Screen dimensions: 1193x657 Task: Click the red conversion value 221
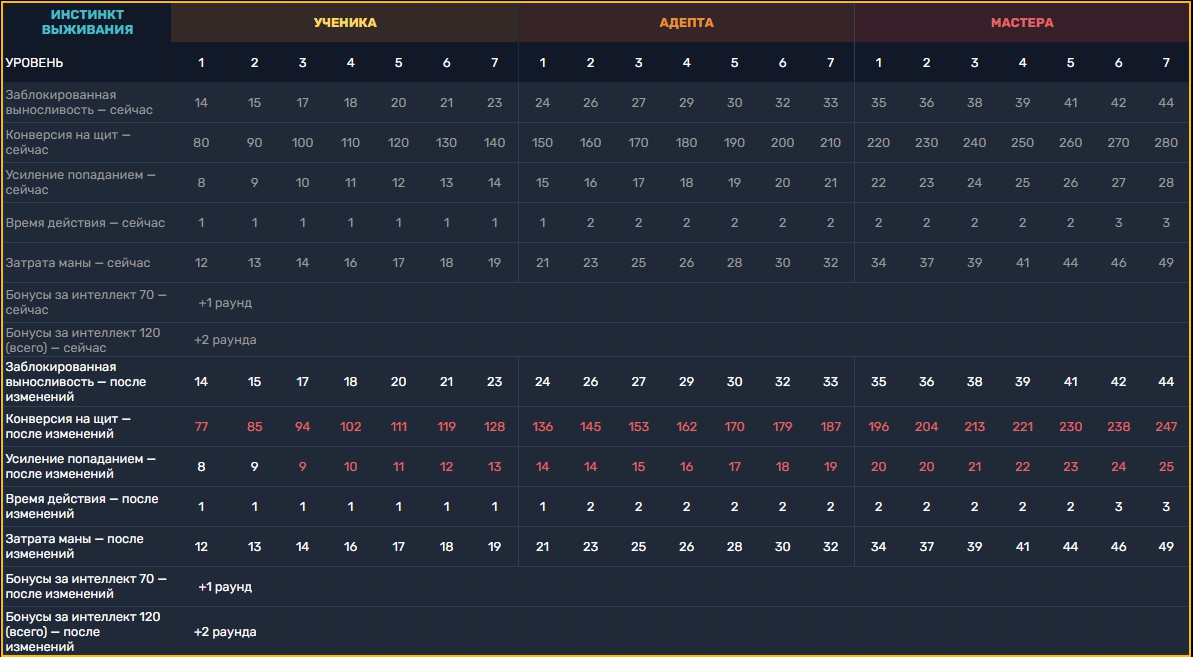[1023, 427]
